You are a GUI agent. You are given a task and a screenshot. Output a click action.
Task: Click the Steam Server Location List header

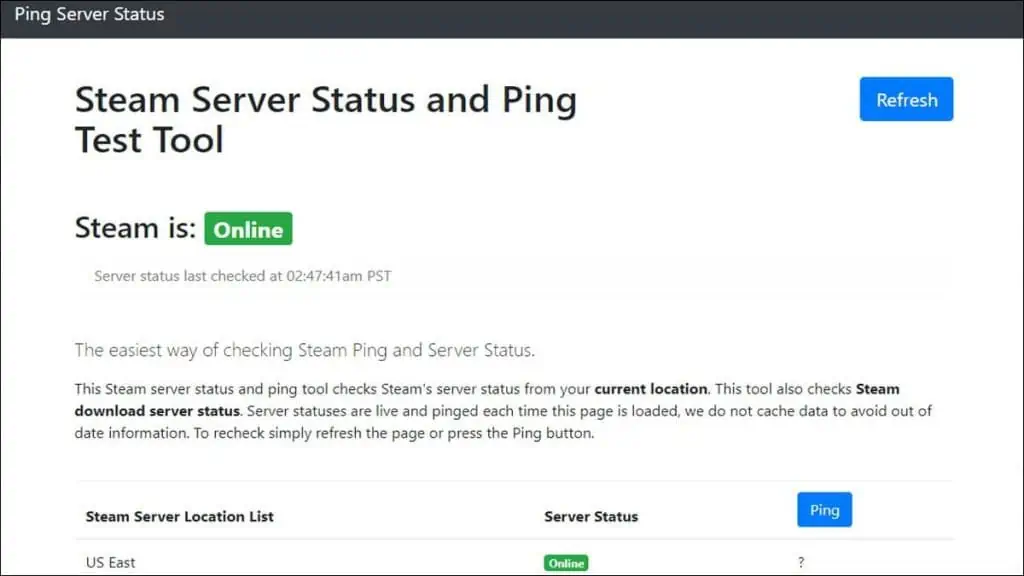point(179,516)
